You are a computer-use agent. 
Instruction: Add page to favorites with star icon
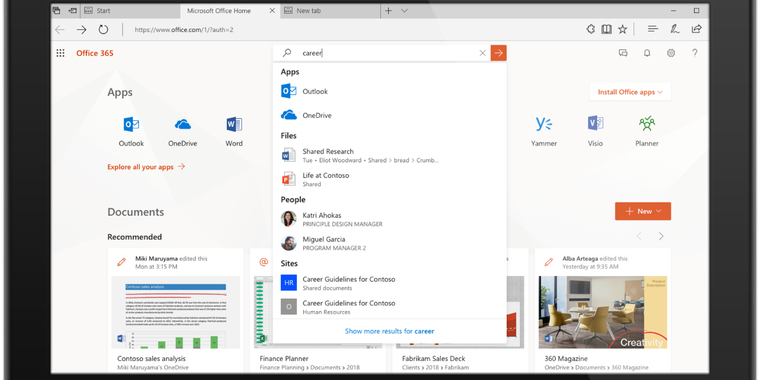pos(623,29)
